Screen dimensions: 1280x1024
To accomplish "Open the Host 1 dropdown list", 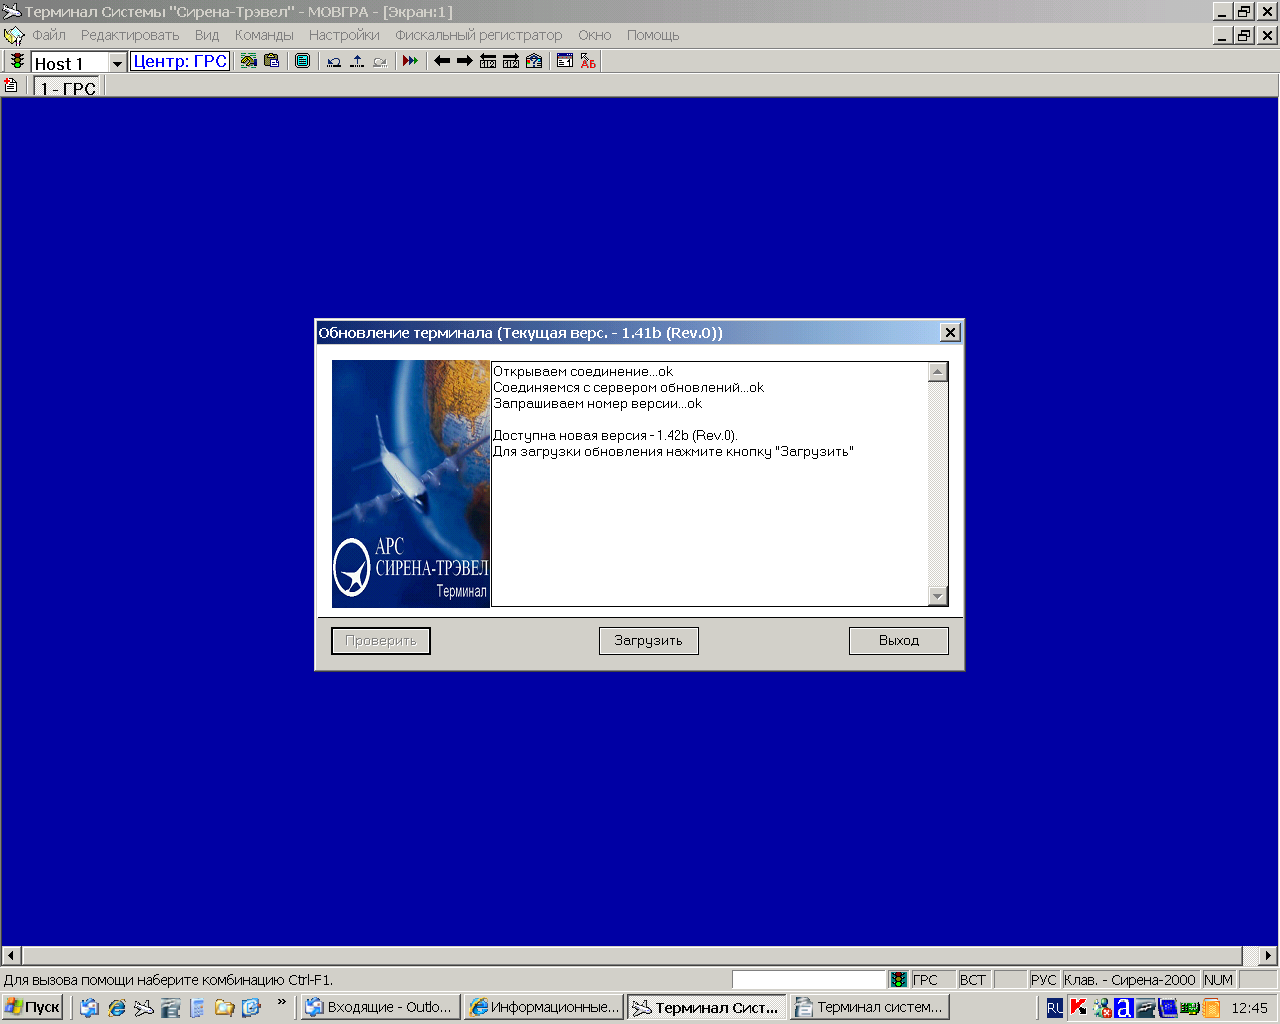I will tap(117, 63).
